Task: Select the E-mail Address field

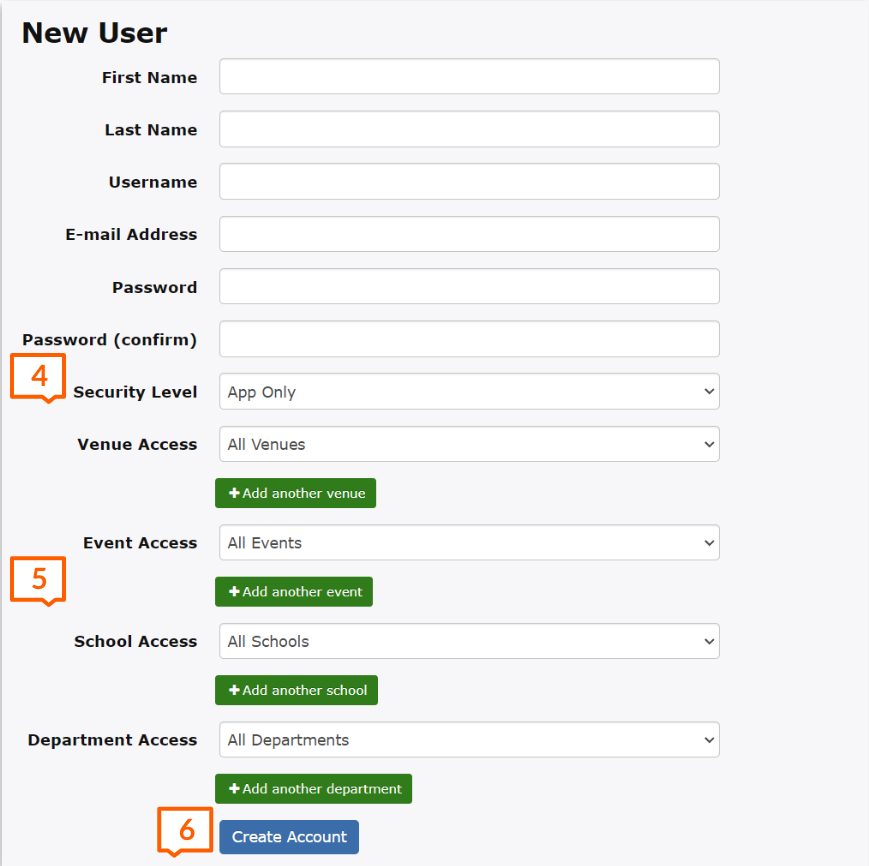Action: 469,234
